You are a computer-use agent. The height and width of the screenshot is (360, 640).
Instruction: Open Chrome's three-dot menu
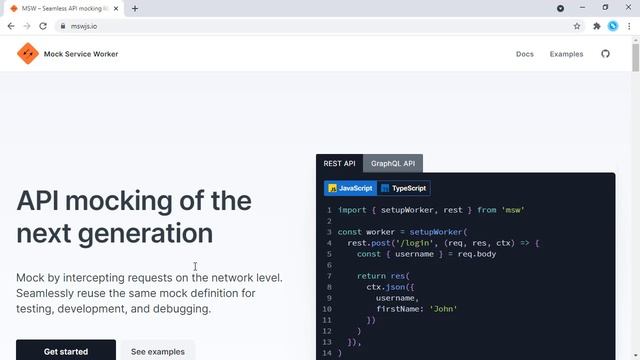(629, 26)
